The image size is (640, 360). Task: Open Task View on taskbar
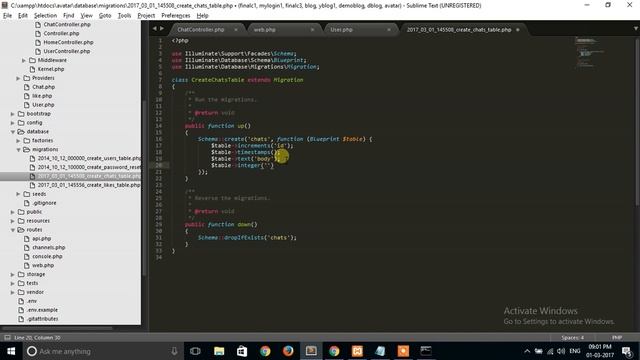pos(195,351)
